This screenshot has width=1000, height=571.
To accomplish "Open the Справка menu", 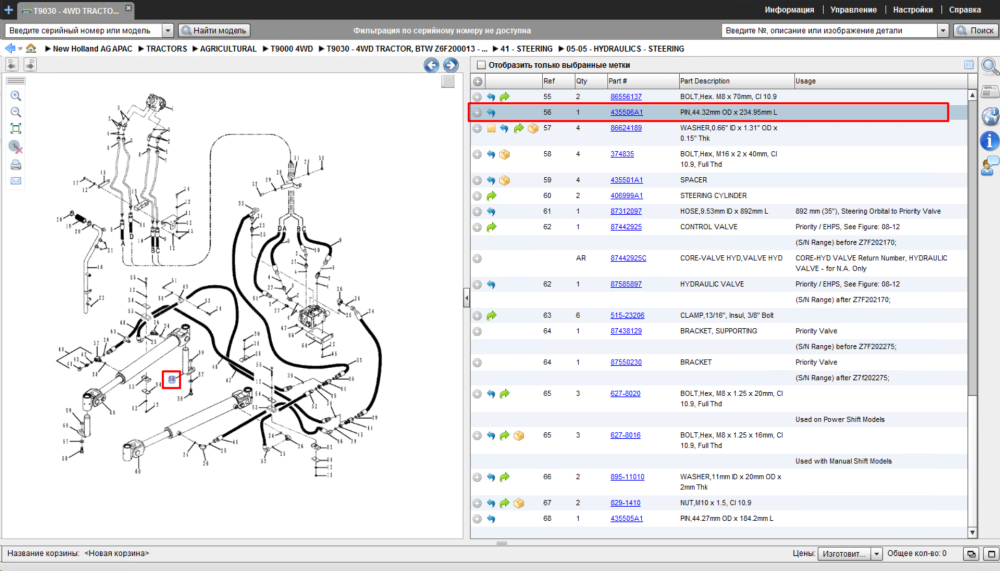I will coord(965,10).
